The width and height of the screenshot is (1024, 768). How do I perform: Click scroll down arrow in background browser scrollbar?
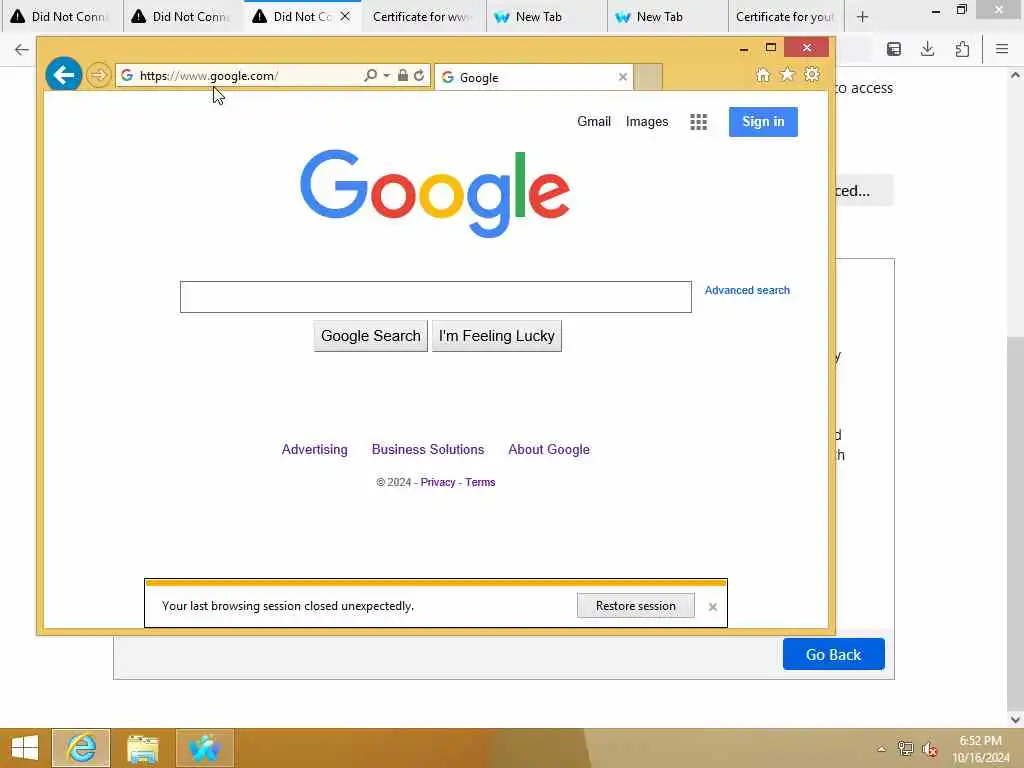[x=1016, y=719]
